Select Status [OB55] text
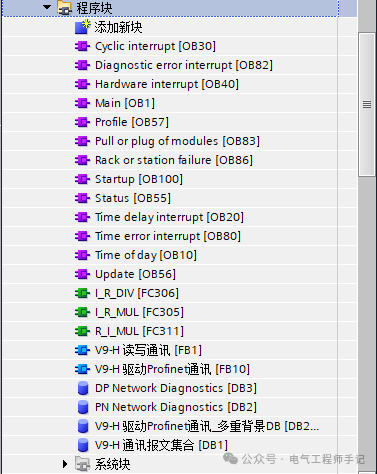The image size is (377, 474). click(x=133, y=198)
